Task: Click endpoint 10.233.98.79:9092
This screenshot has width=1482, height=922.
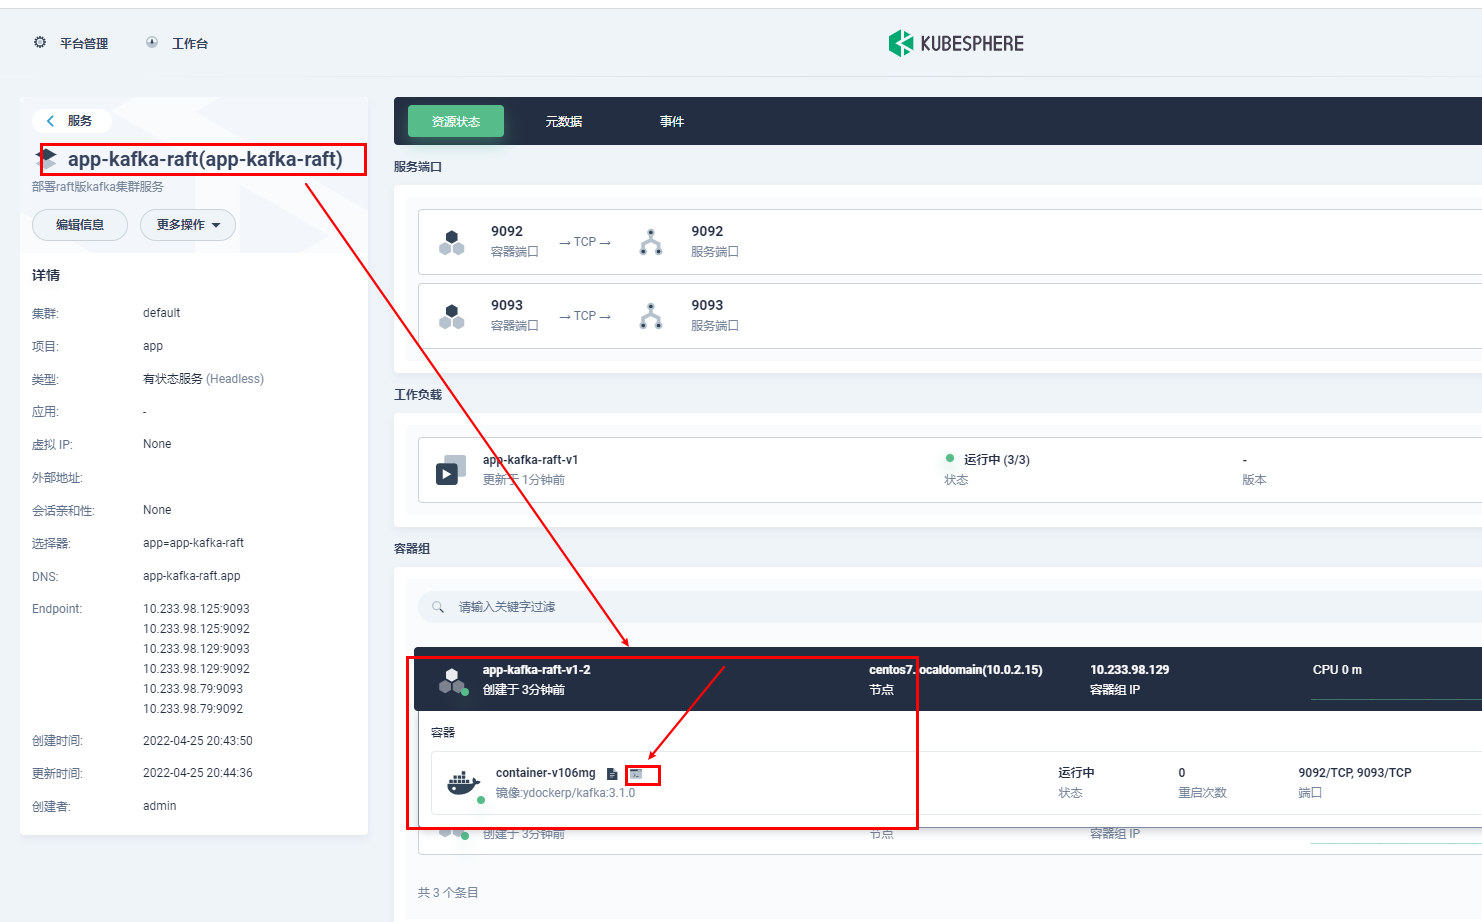Action: tap(193, 709)
